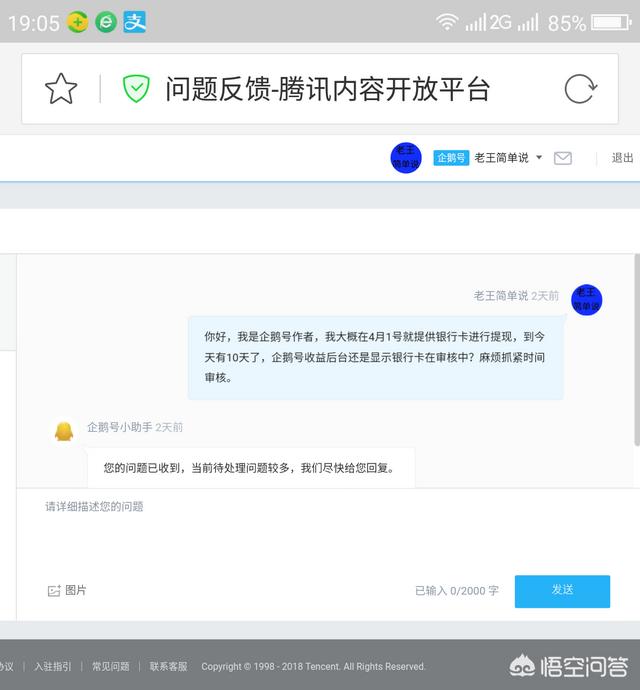Open the 常见问题 footer link
Image resolution: width=640 pixels, height=690 pixels.
111,666
